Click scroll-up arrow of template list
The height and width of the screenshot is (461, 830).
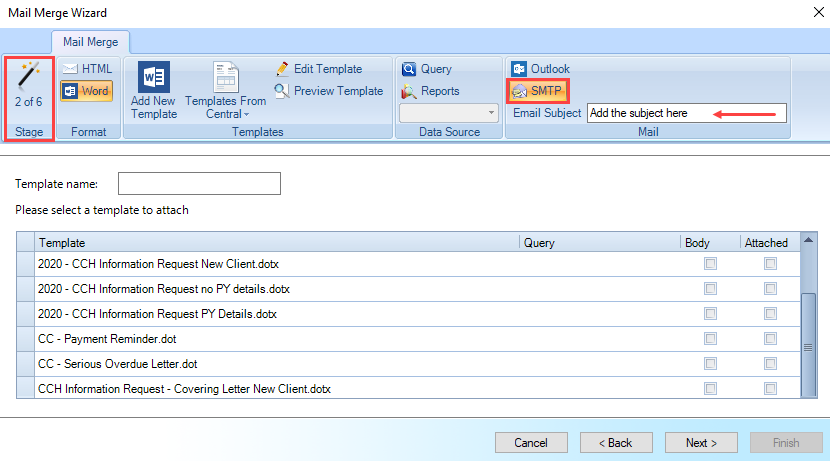pos(808,240)
